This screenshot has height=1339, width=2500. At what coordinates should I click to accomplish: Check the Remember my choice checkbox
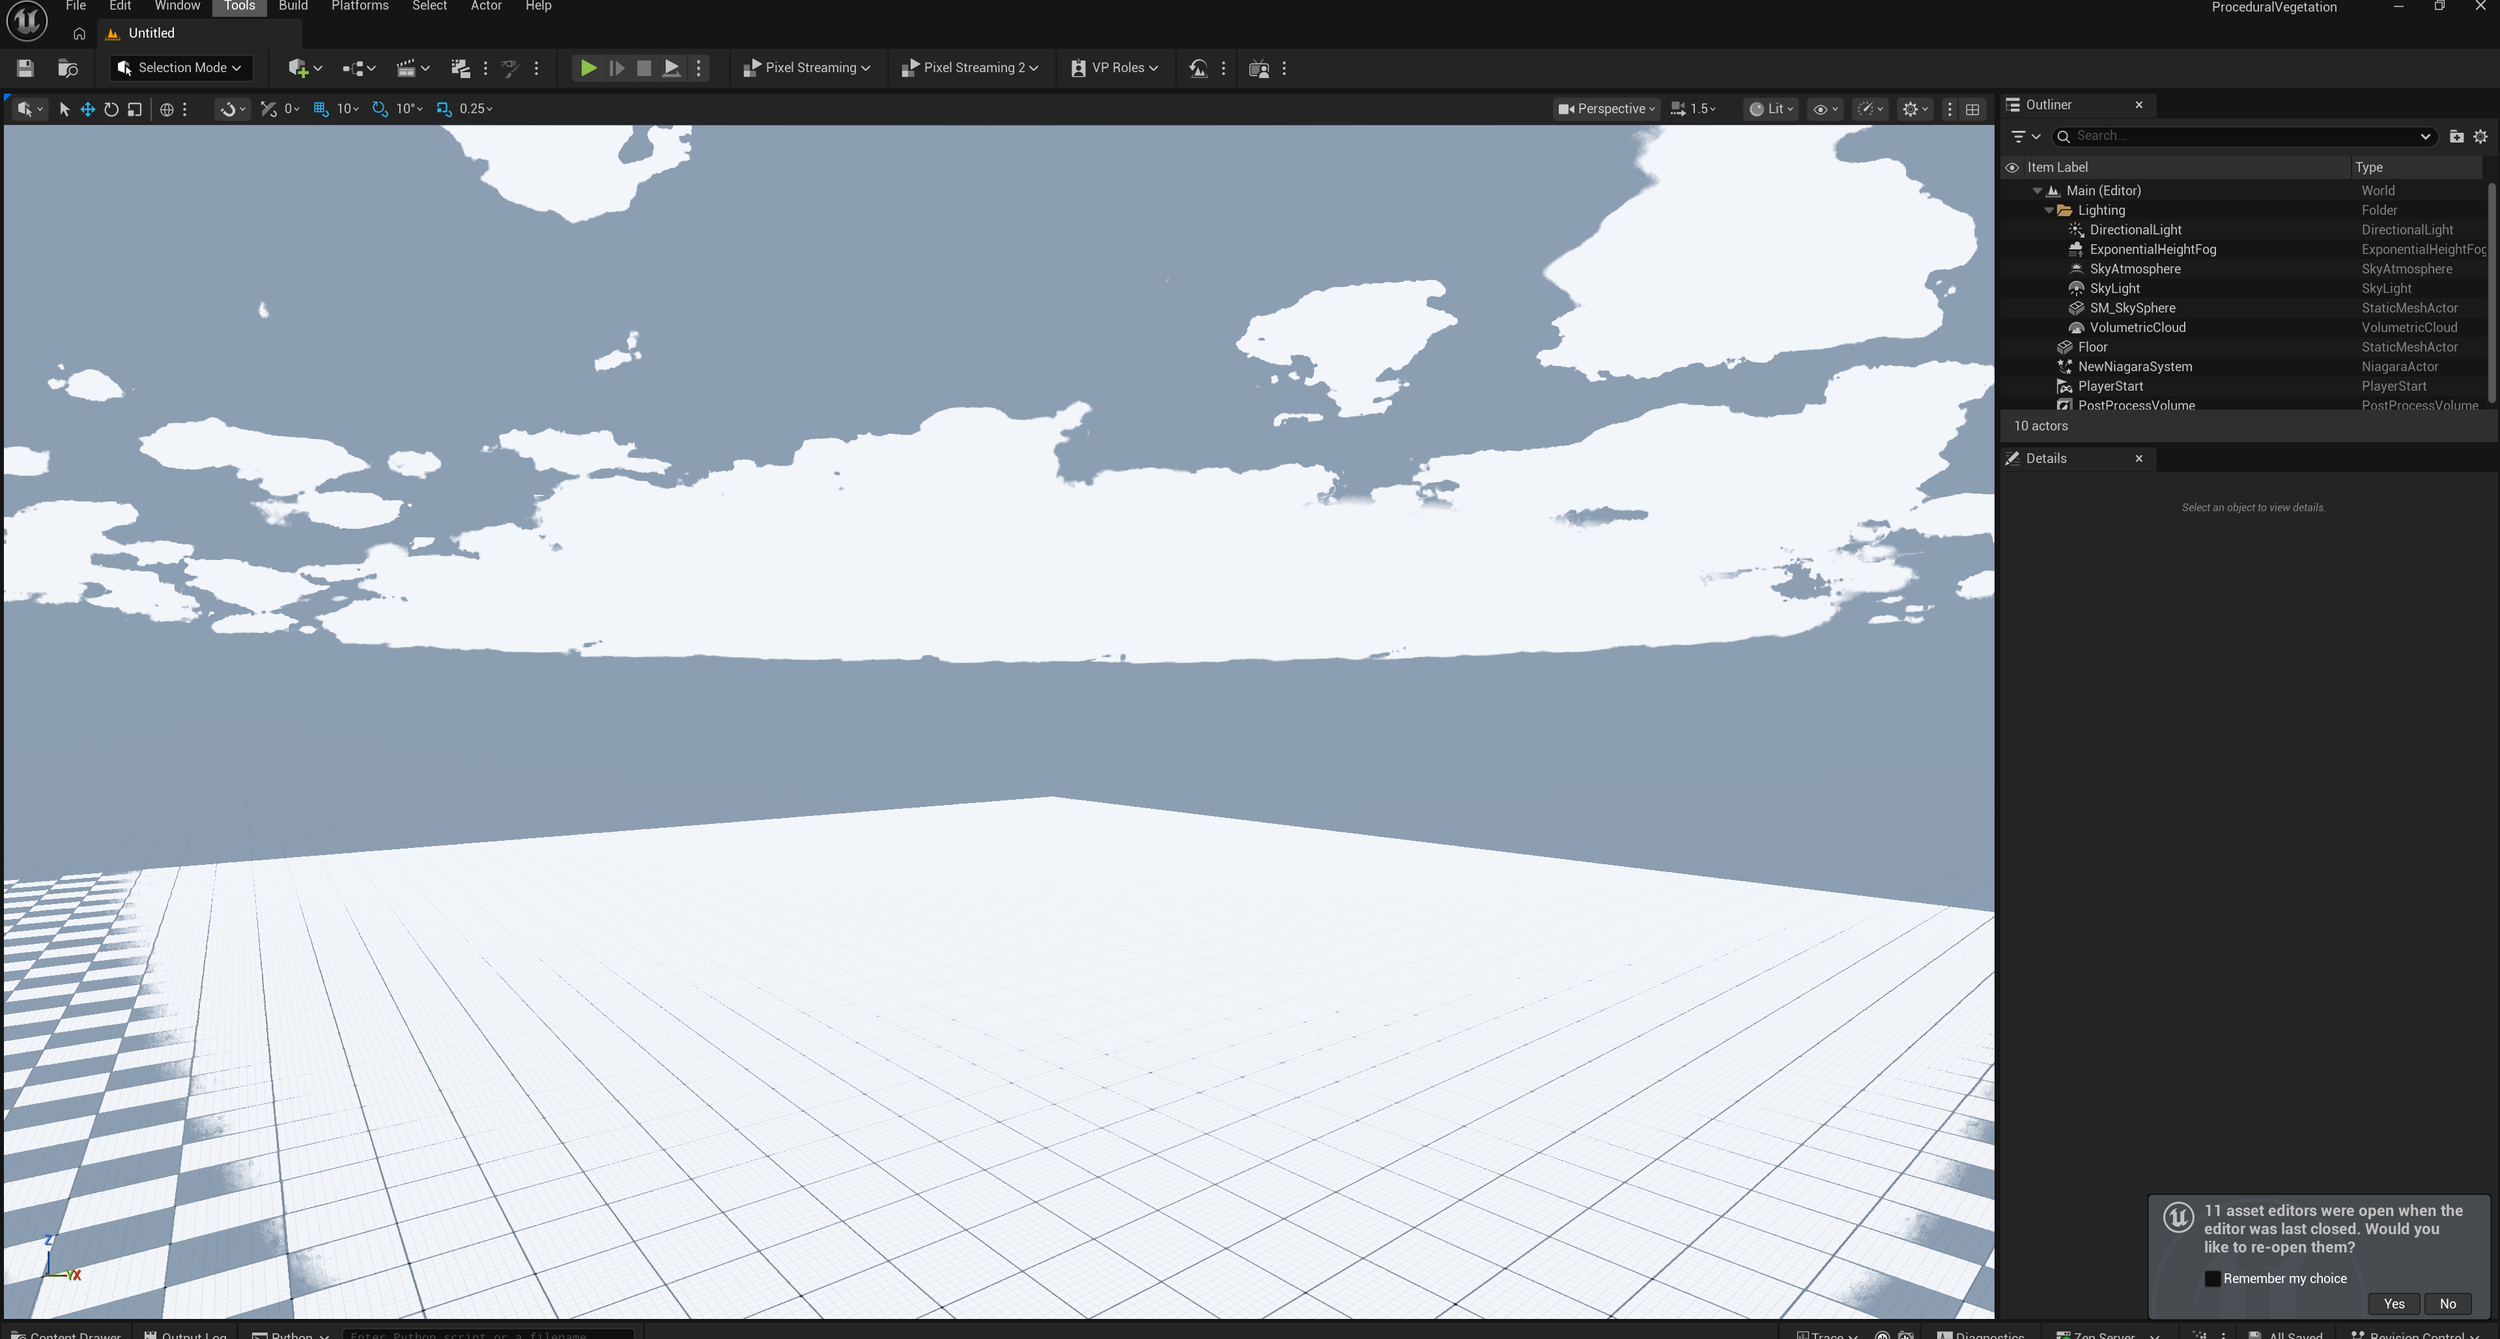pyautogui.click(x=2212, y=1278)
